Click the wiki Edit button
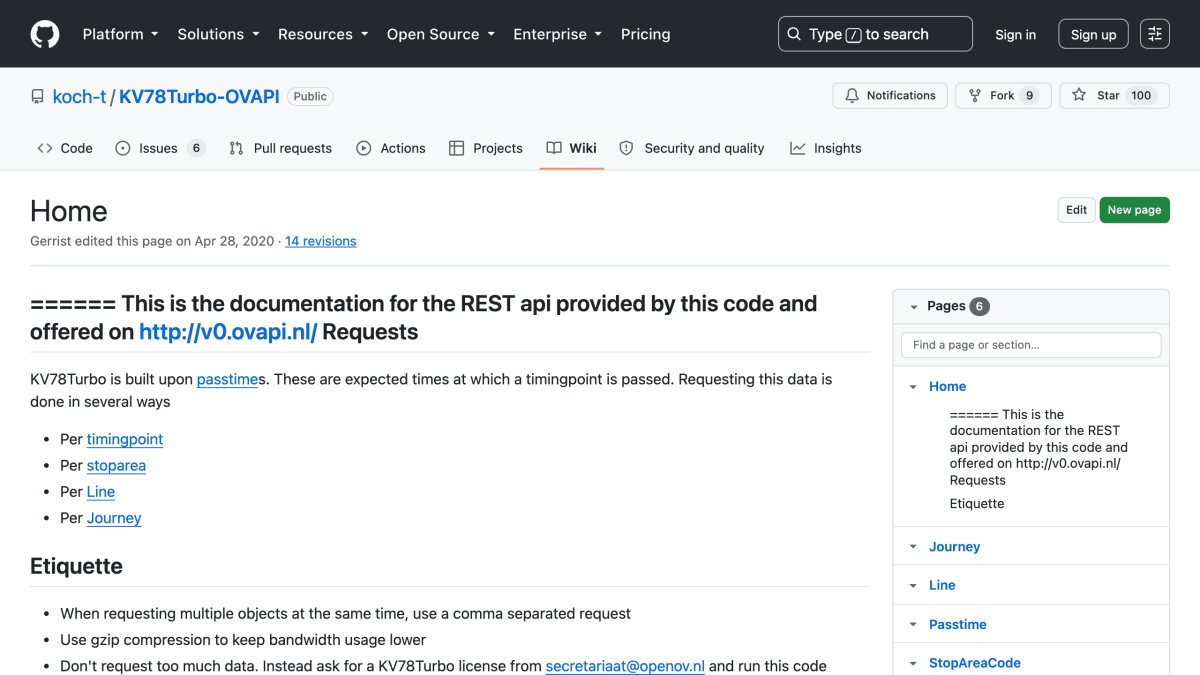The width and height of the screenshot is (1200, 675). point(1076,210)
